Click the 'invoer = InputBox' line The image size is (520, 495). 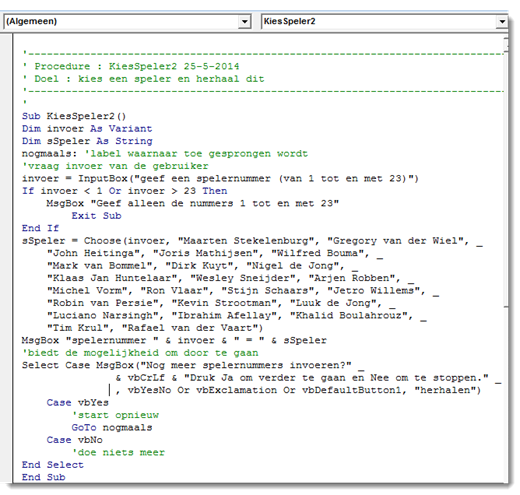click(x=220, y=178)
